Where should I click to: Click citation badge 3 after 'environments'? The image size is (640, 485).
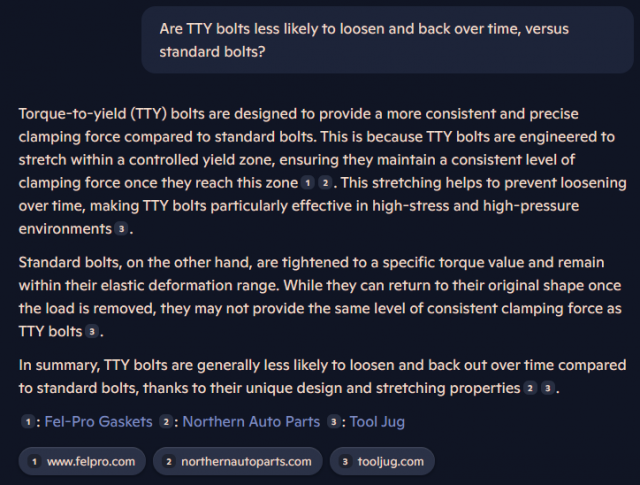click(121, 229)
